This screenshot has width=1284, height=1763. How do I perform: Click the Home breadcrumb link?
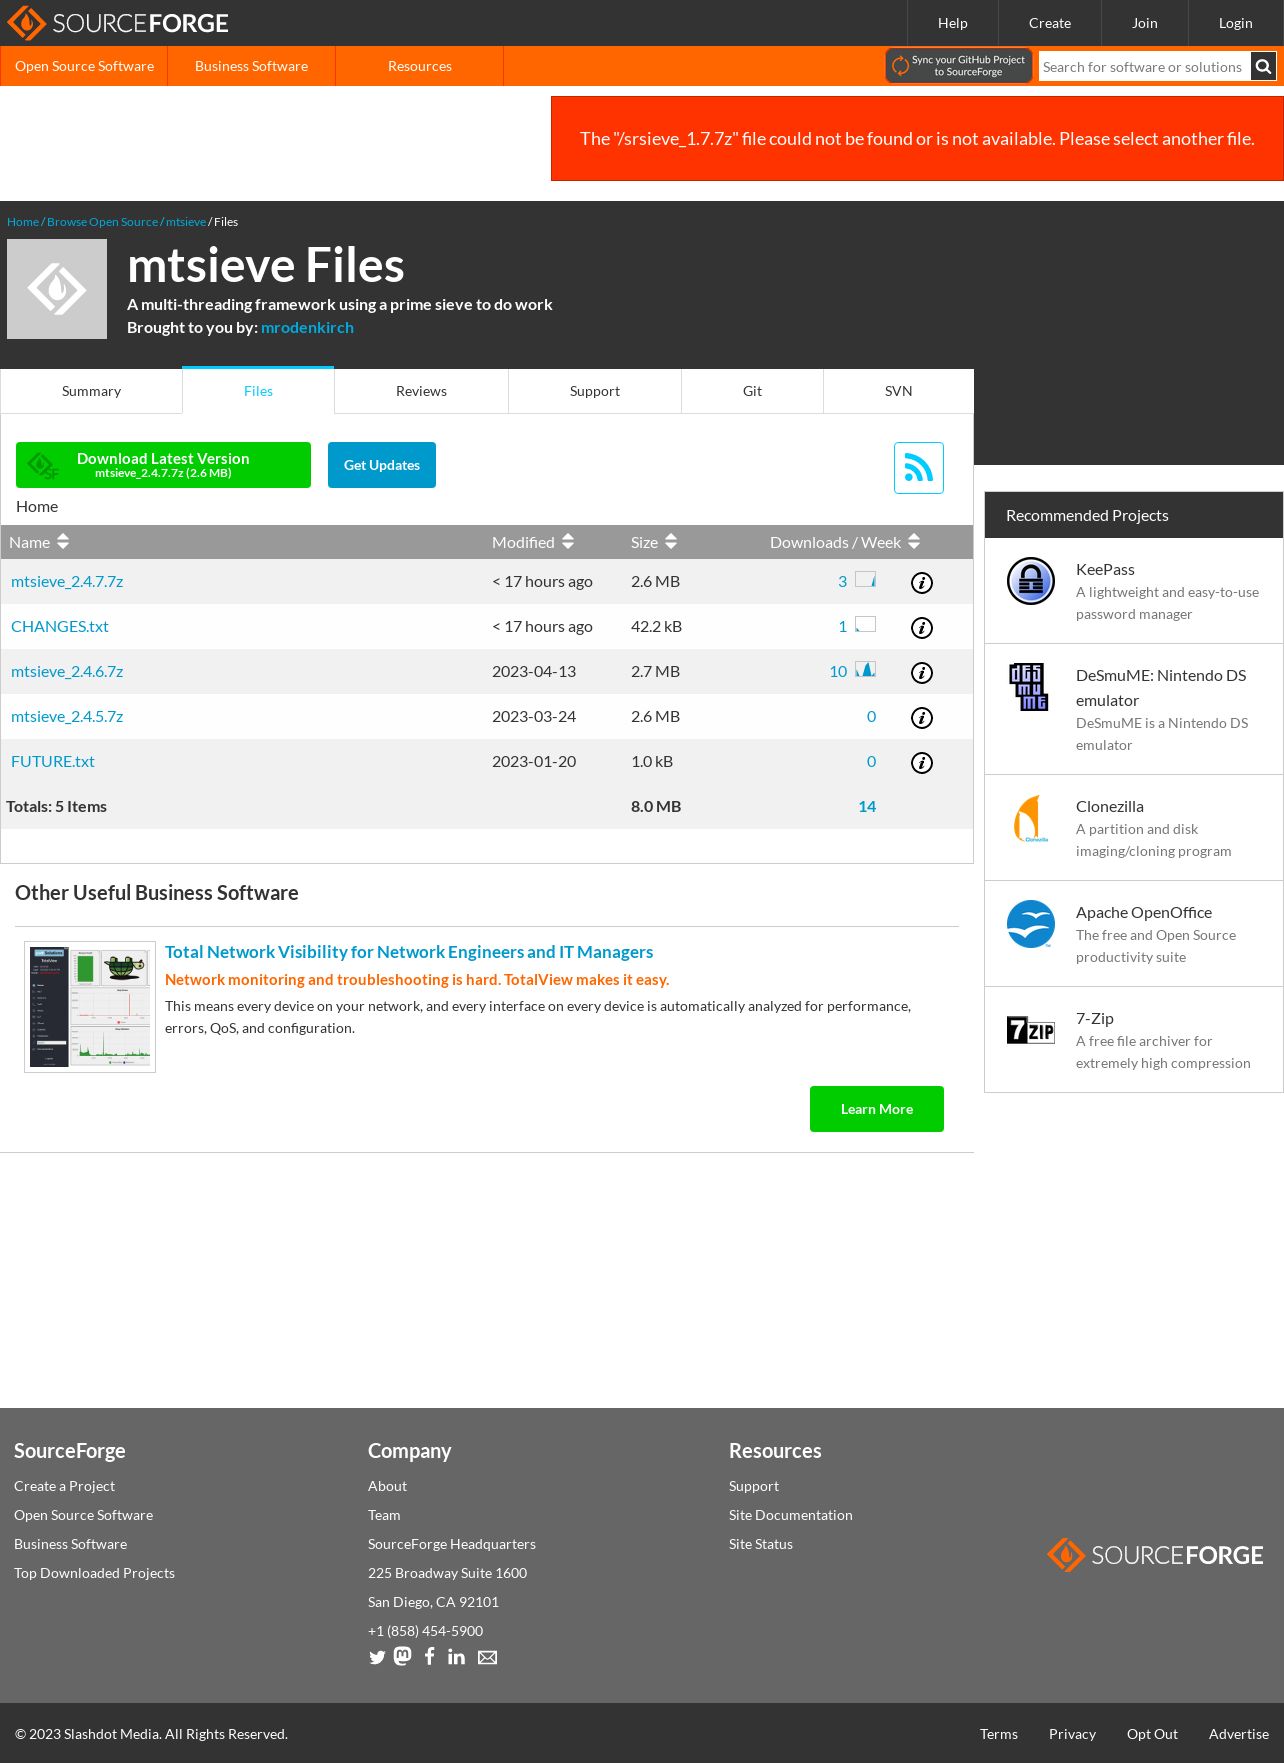click(23, 222)
